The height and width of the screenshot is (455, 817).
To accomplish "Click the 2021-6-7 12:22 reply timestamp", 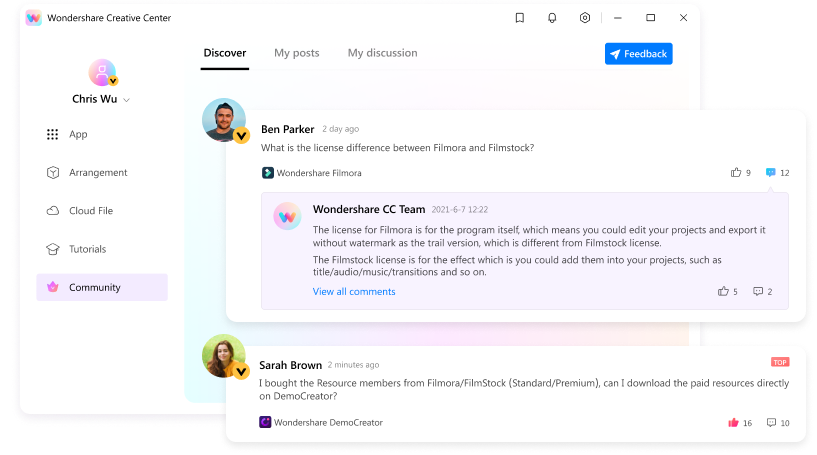I will point(460,210).
